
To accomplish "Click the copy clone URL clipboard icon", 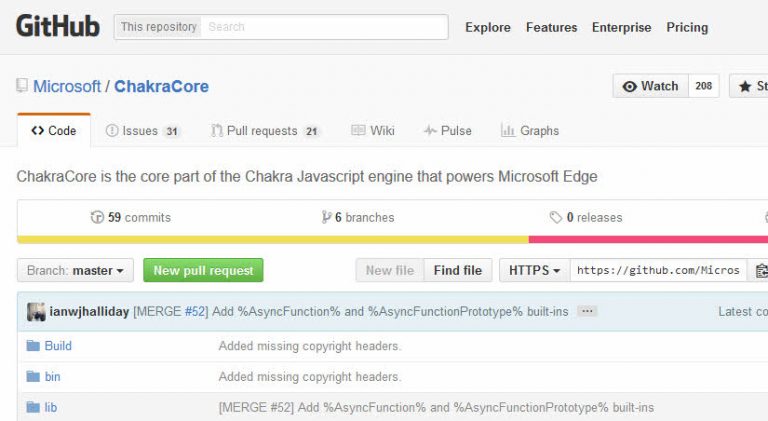I will 761,270.
